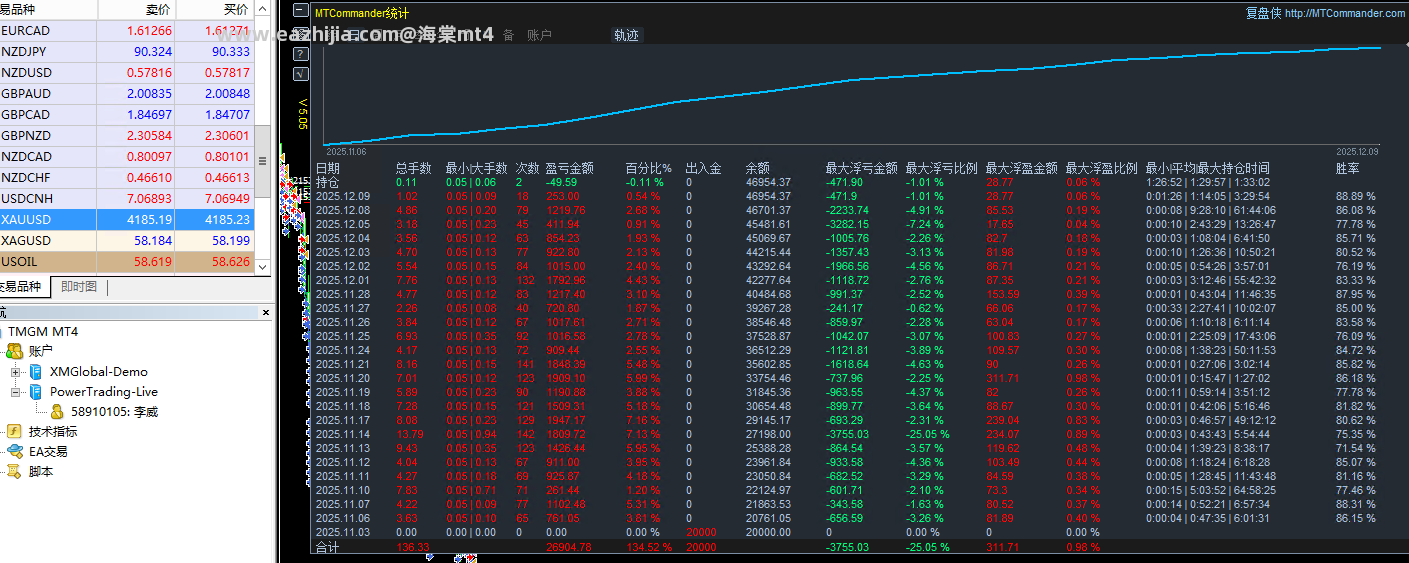Click the balance value 46954.37 in 持仓 row
The height and width of the screenshot is (563, 1409).
[x=768, y=182]
